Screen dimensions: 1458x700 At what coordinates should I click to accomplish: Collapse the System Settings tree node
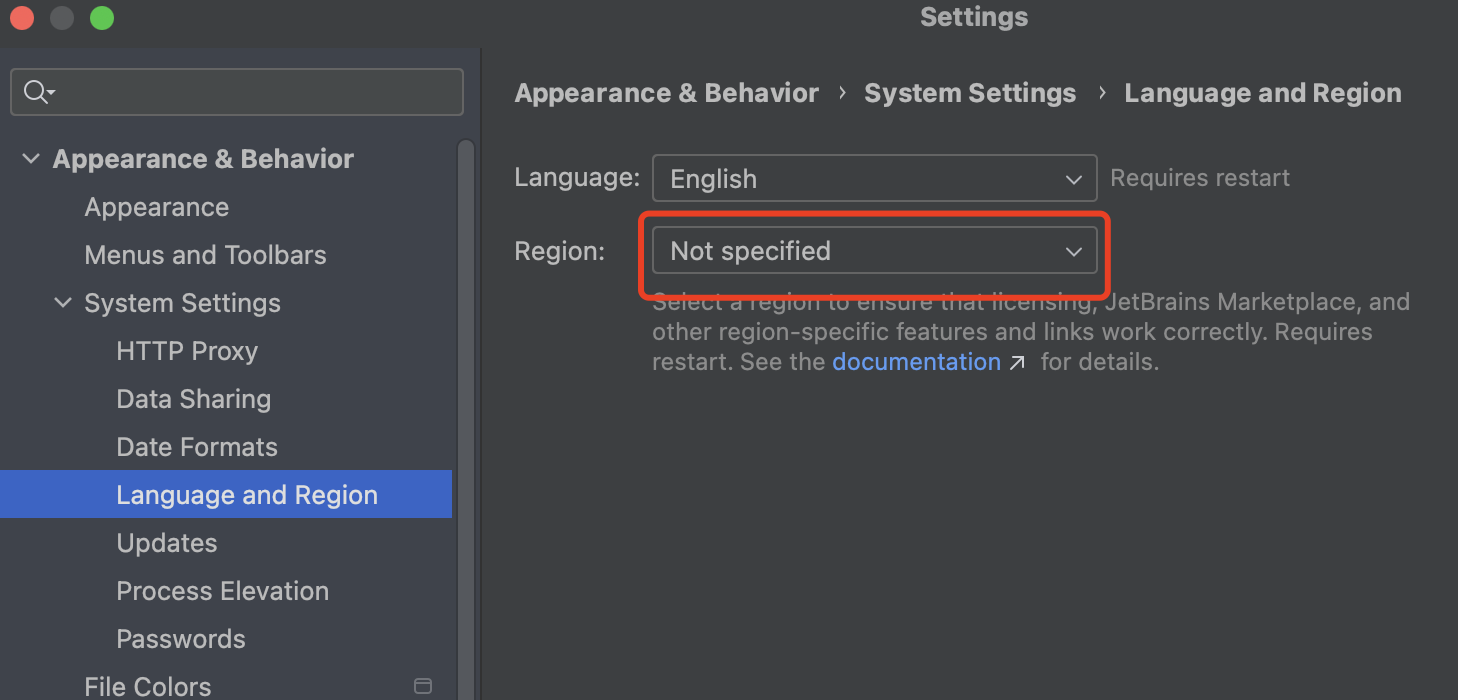(63, 303)
